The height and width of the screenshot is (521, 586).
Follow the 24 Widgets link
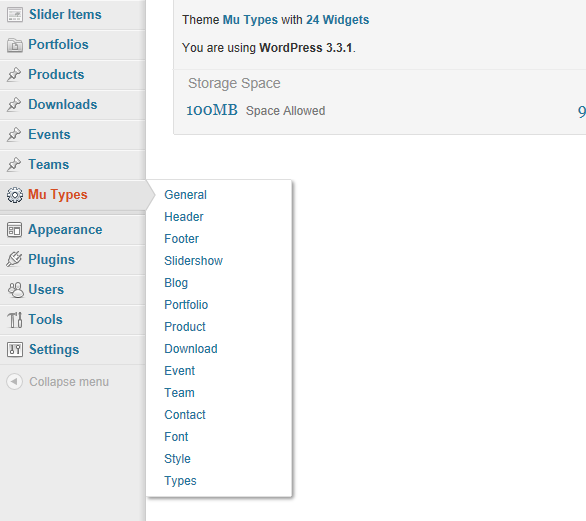click(x=337, y=19)
